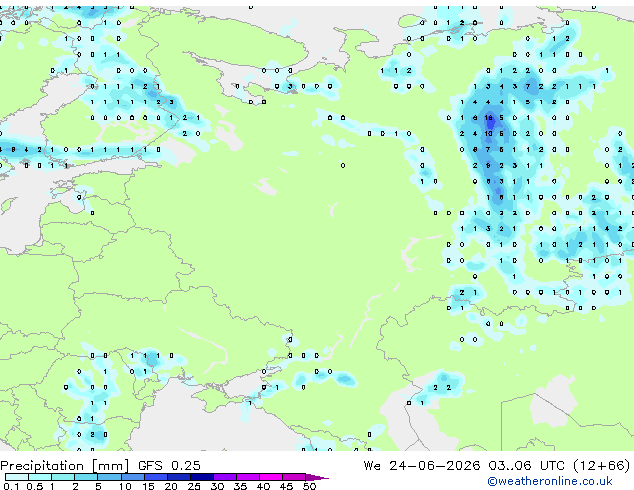Click the 0.5–1 mm legend swatch
Viewport: 634px width, 490px height.
(40, 477)
